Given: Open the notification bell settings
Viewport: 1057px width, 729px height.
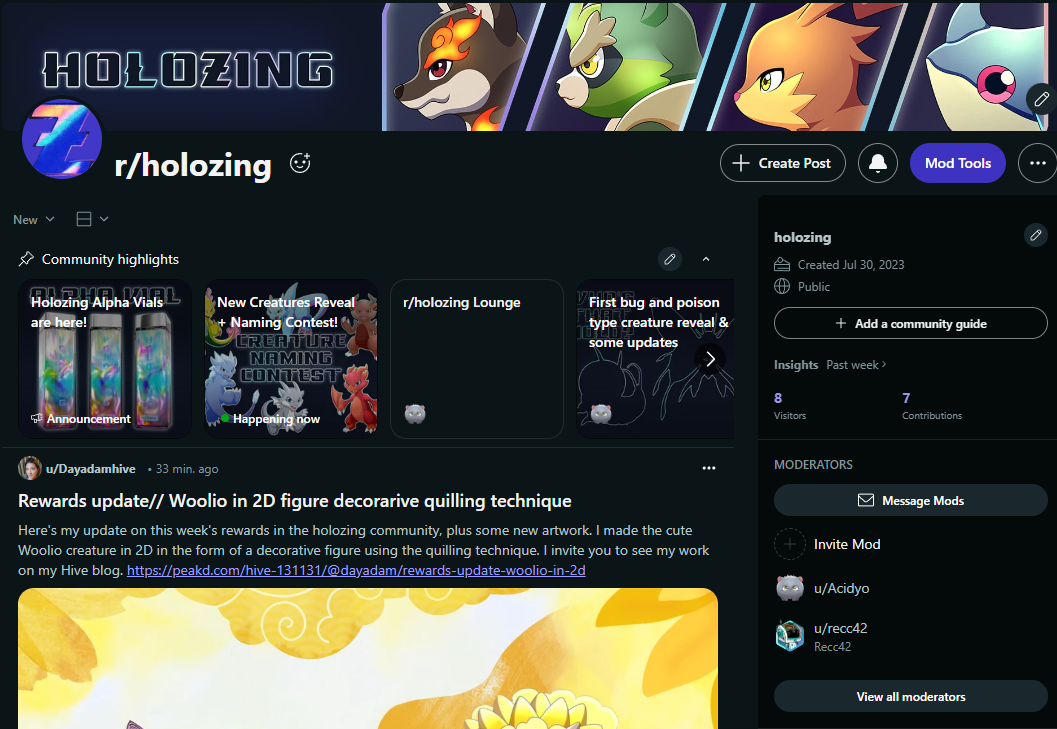Looking at the screenshot, I should 878,163.
